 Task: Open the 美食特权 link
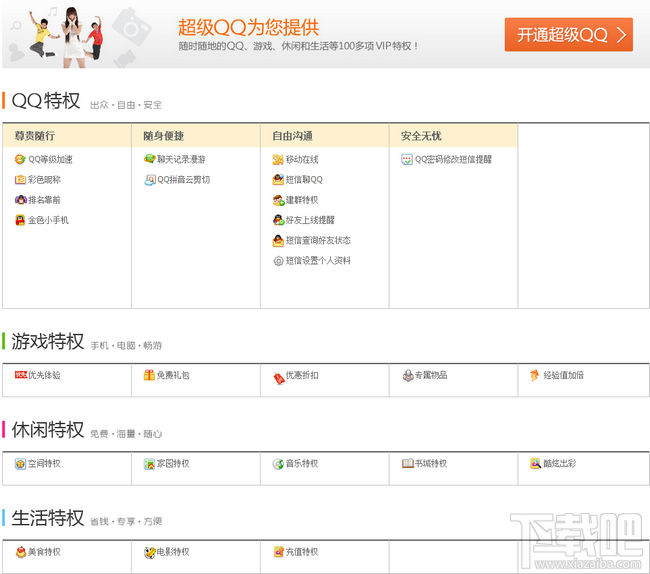click(x=44, y=552)
